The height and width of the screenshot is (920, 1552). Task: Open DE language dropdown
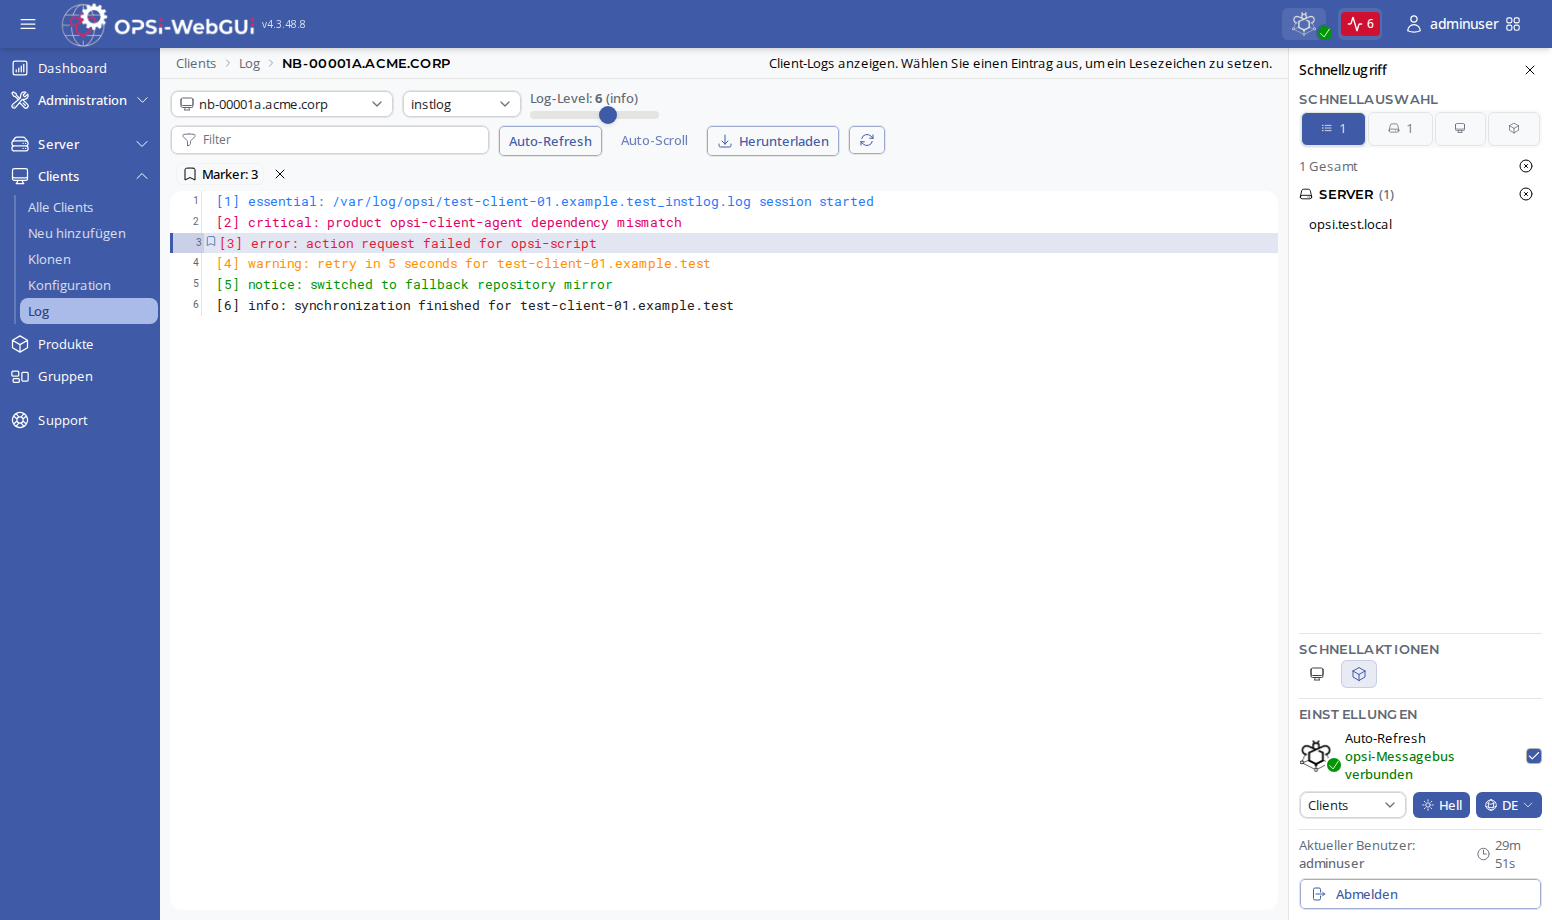[1508, 805]
